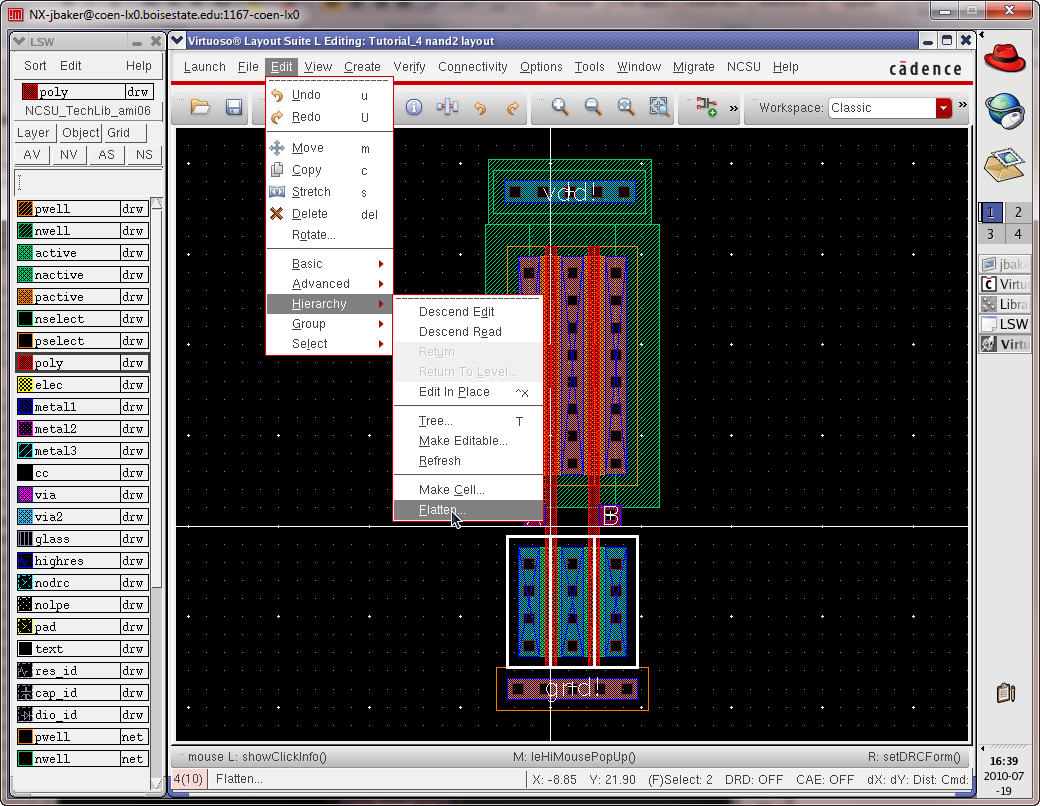Click the blue Properties info icon
Screen dimensions: 1040x806
[x=413, y=107]
